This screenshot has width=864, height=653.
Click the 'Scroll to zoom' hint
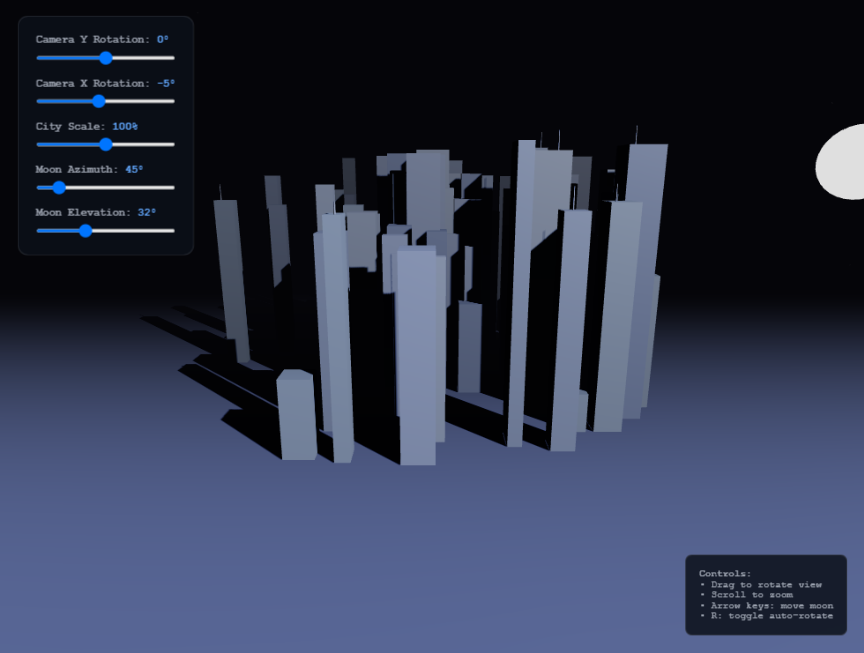[746, 595]
